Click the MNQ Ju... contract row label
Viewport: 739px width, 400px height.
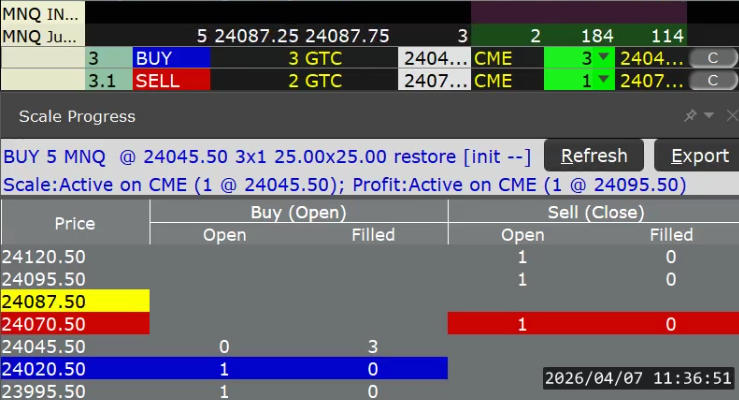[41, 36]
